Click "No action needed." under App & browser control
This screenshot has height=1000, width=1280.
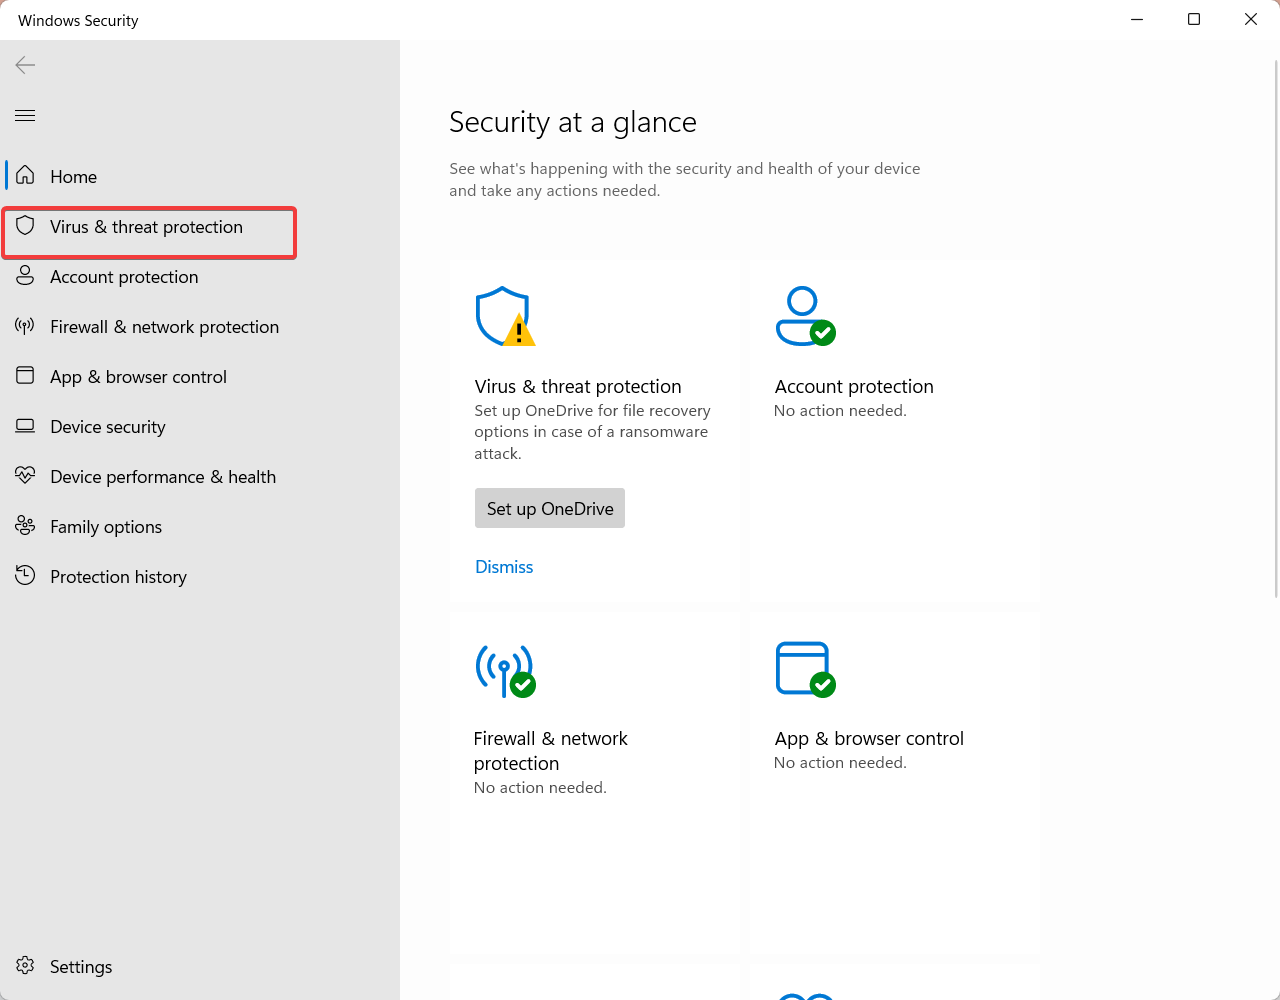[x=840, y=762]
